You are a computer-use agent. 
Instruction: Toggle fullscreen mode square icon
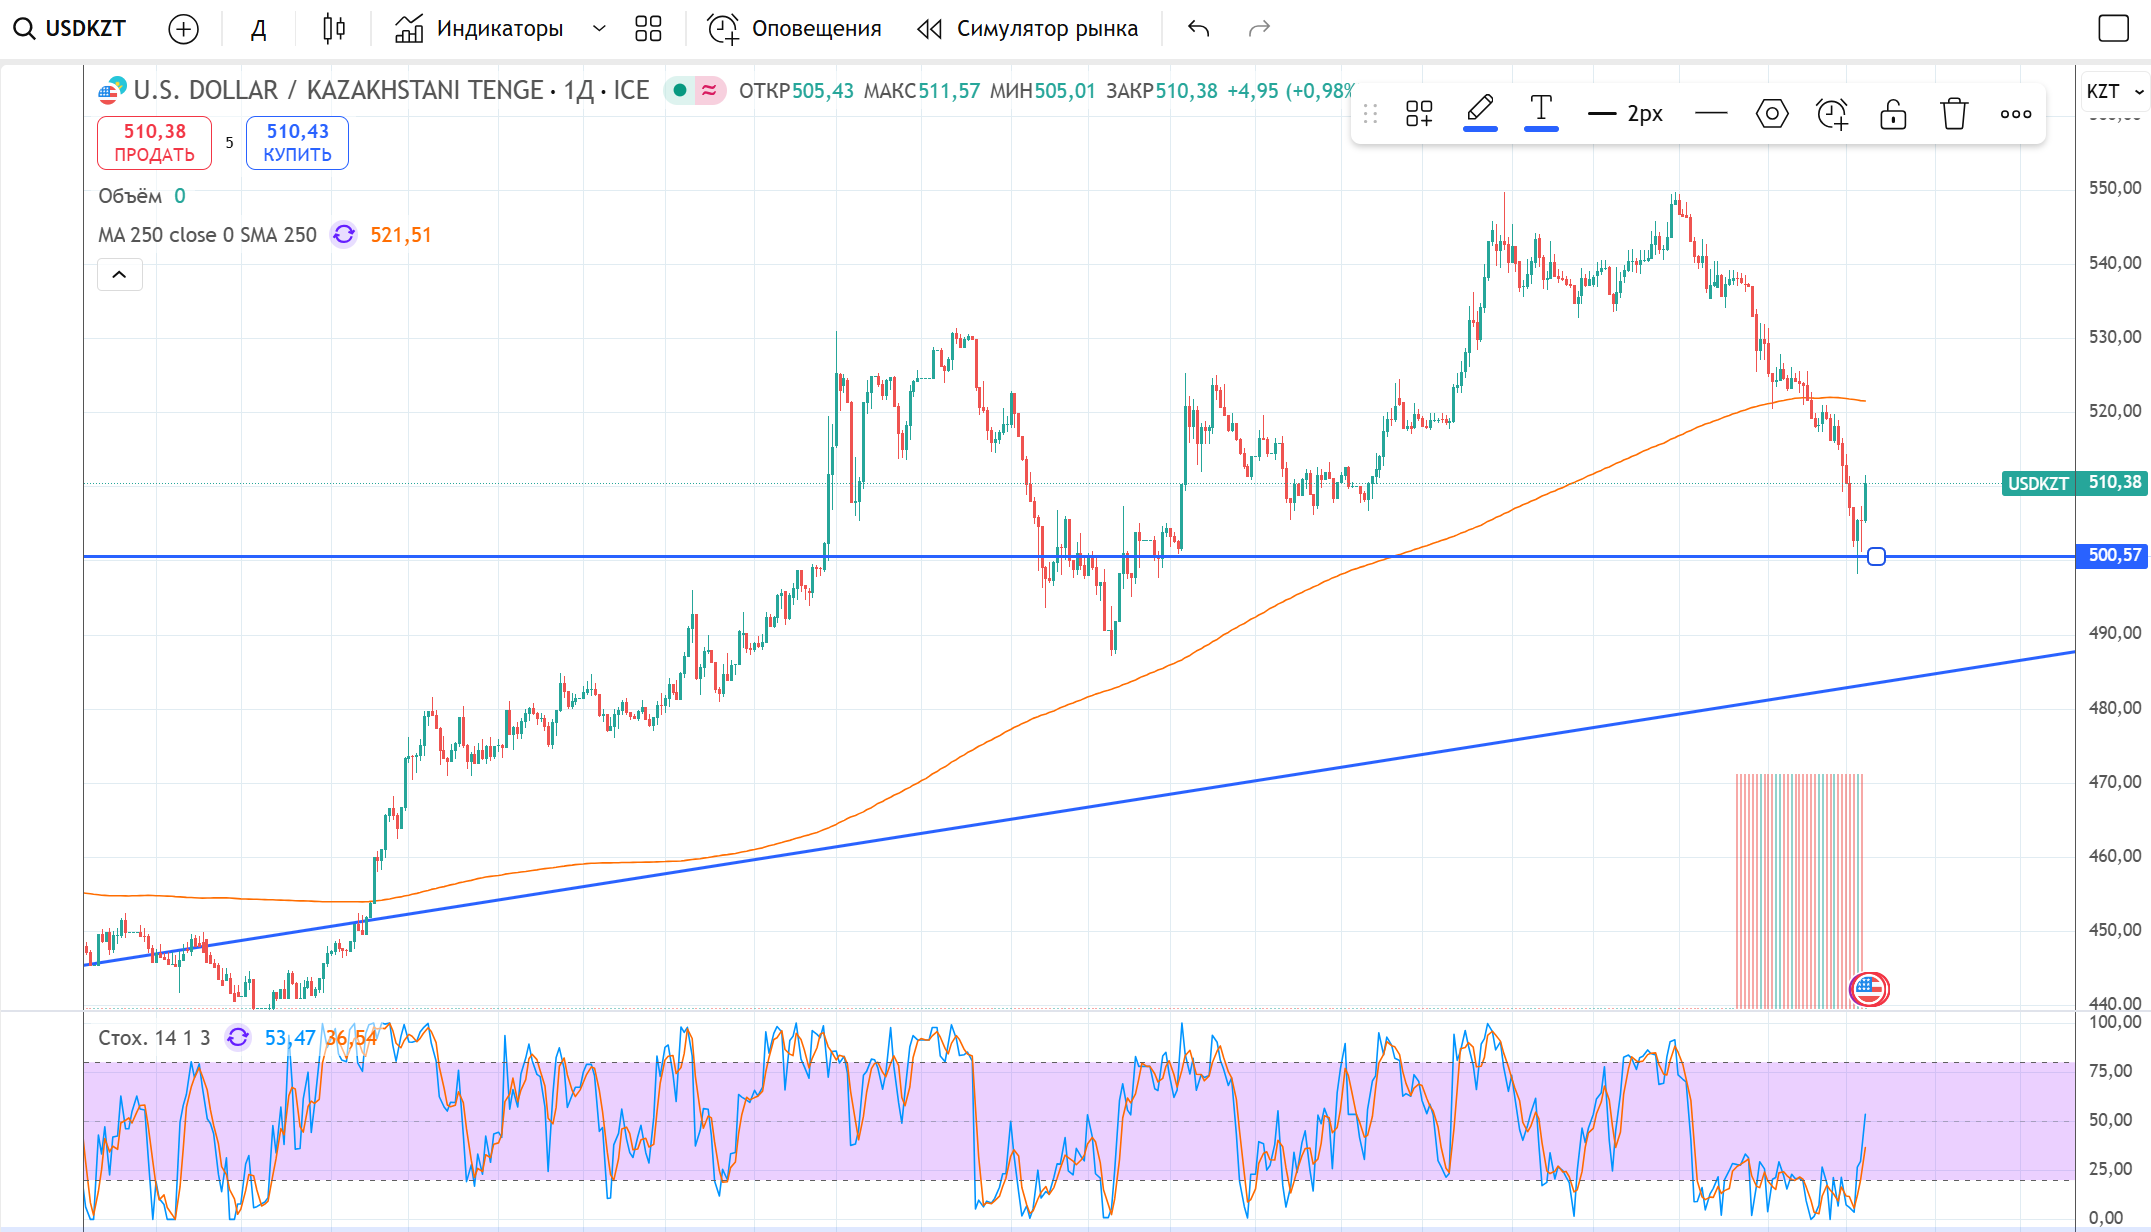pyautogui.click(x=2113, y=29)
